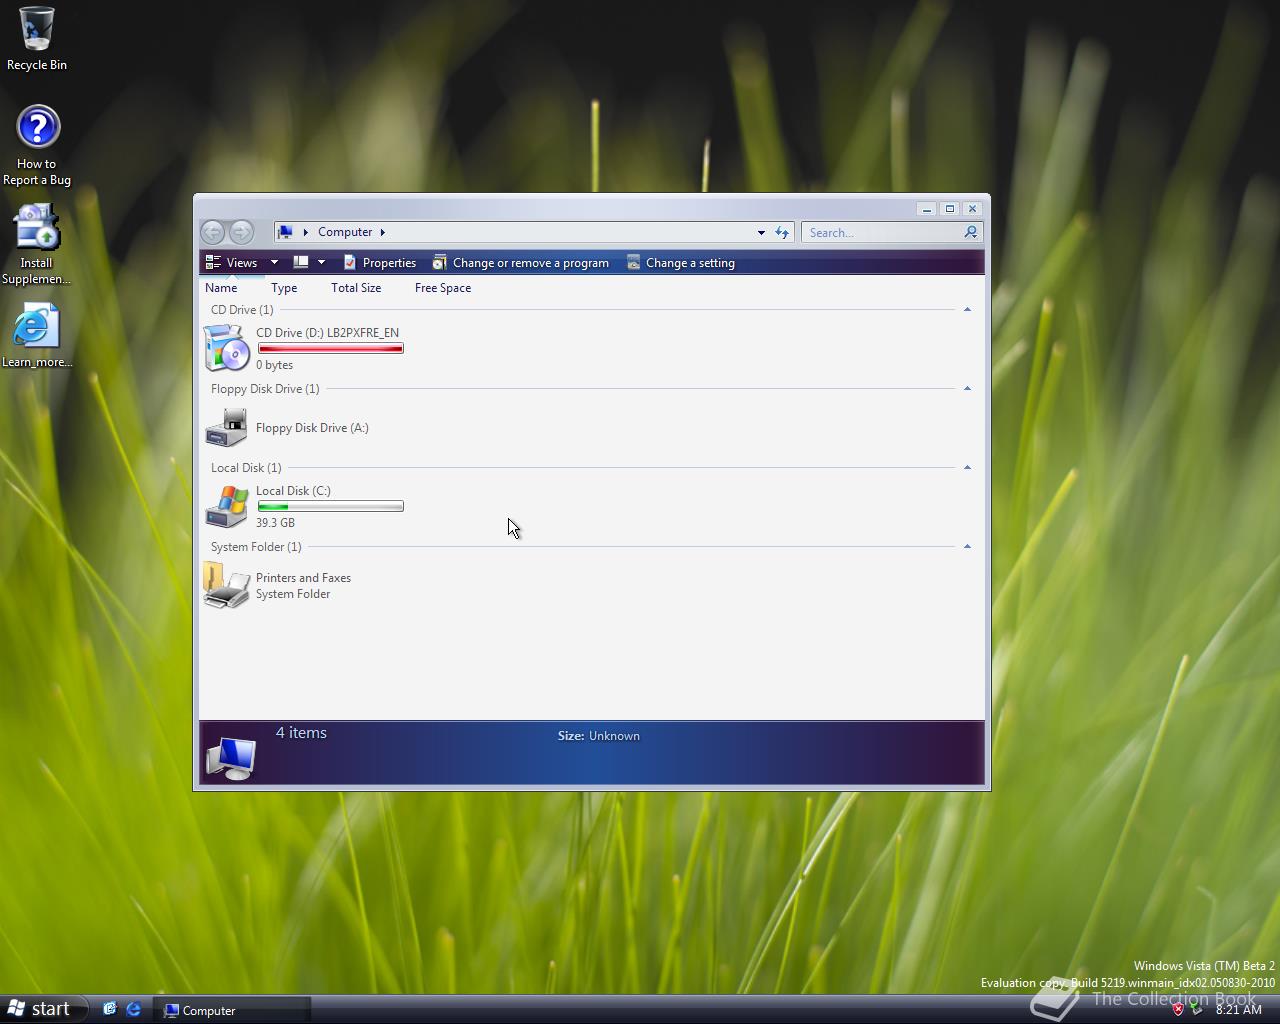Select the 'Printers and Faxes' label

[x=303, y=578]
